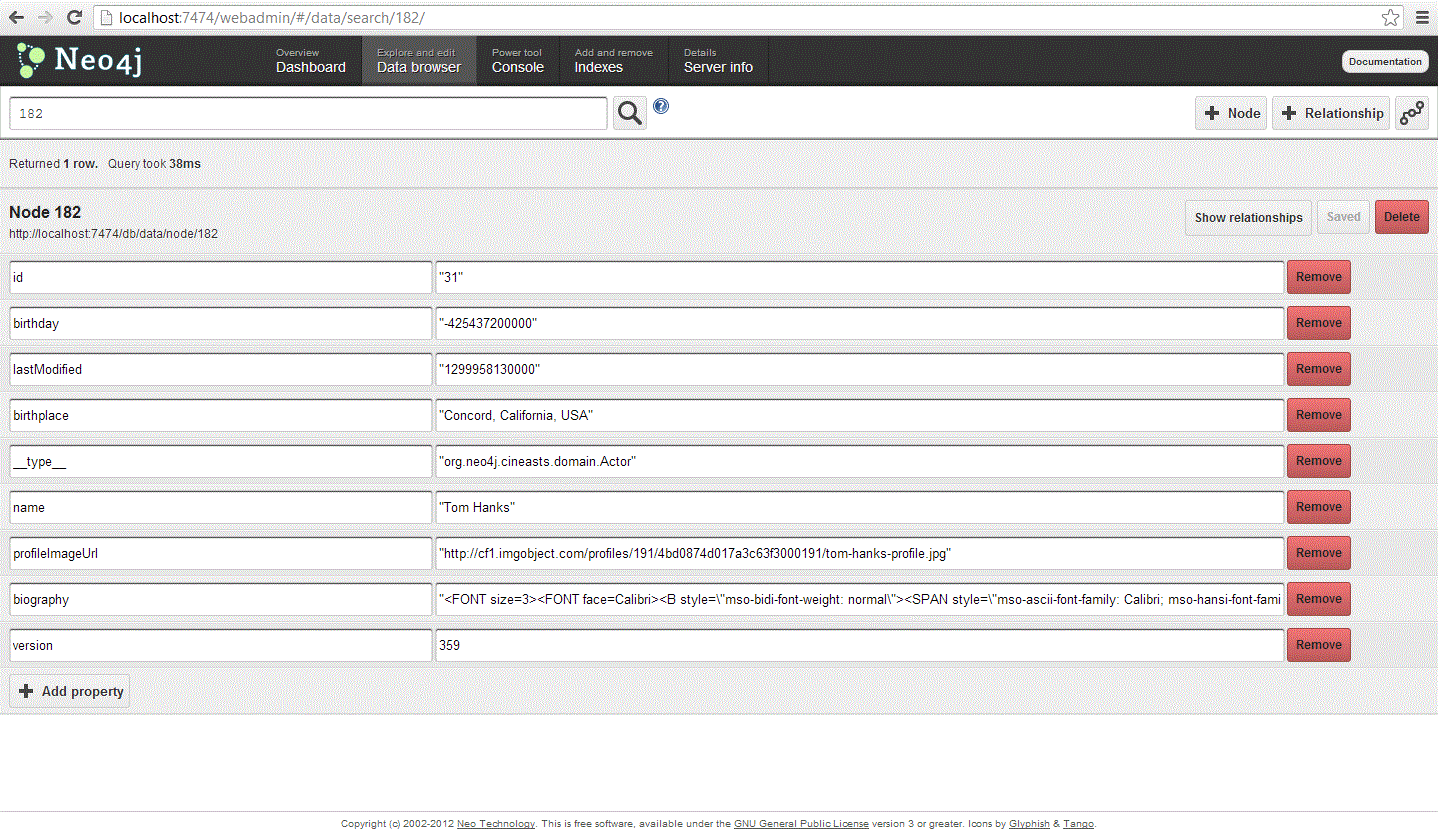
Task: Edit the version value 359
Action: point(860,645)
